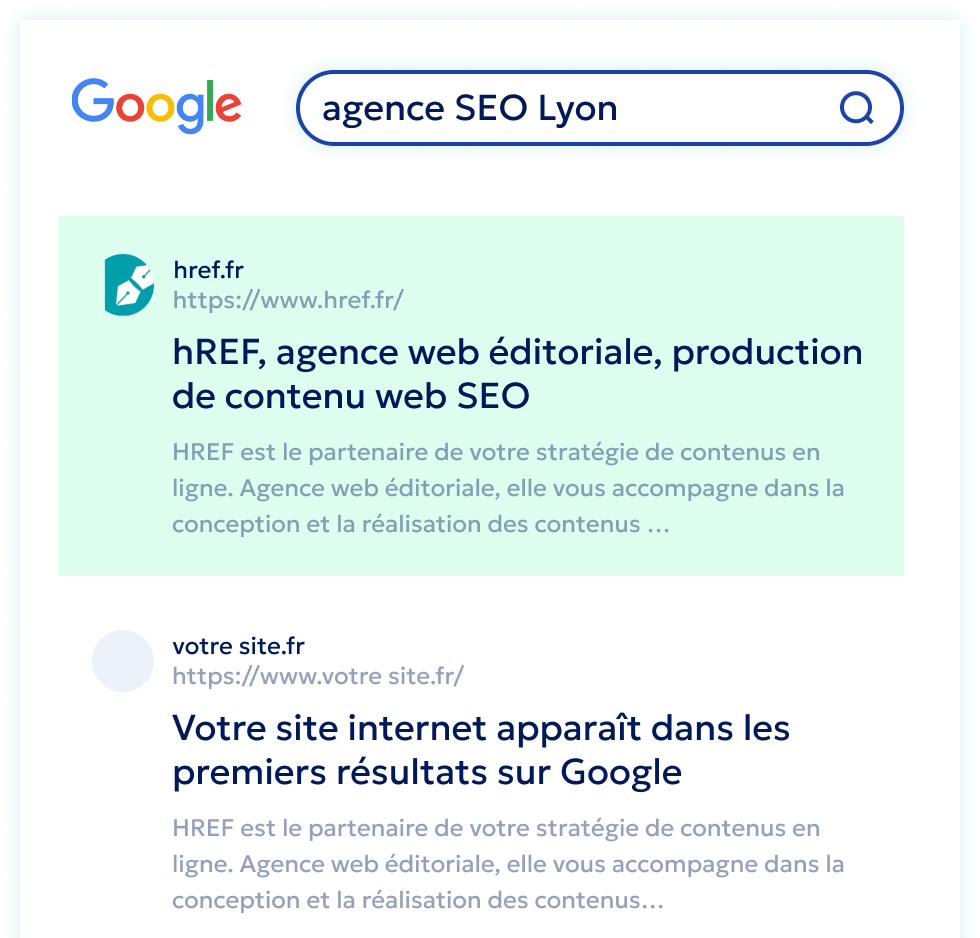Open the Votre site internet apparaît result title

[480, 750]
